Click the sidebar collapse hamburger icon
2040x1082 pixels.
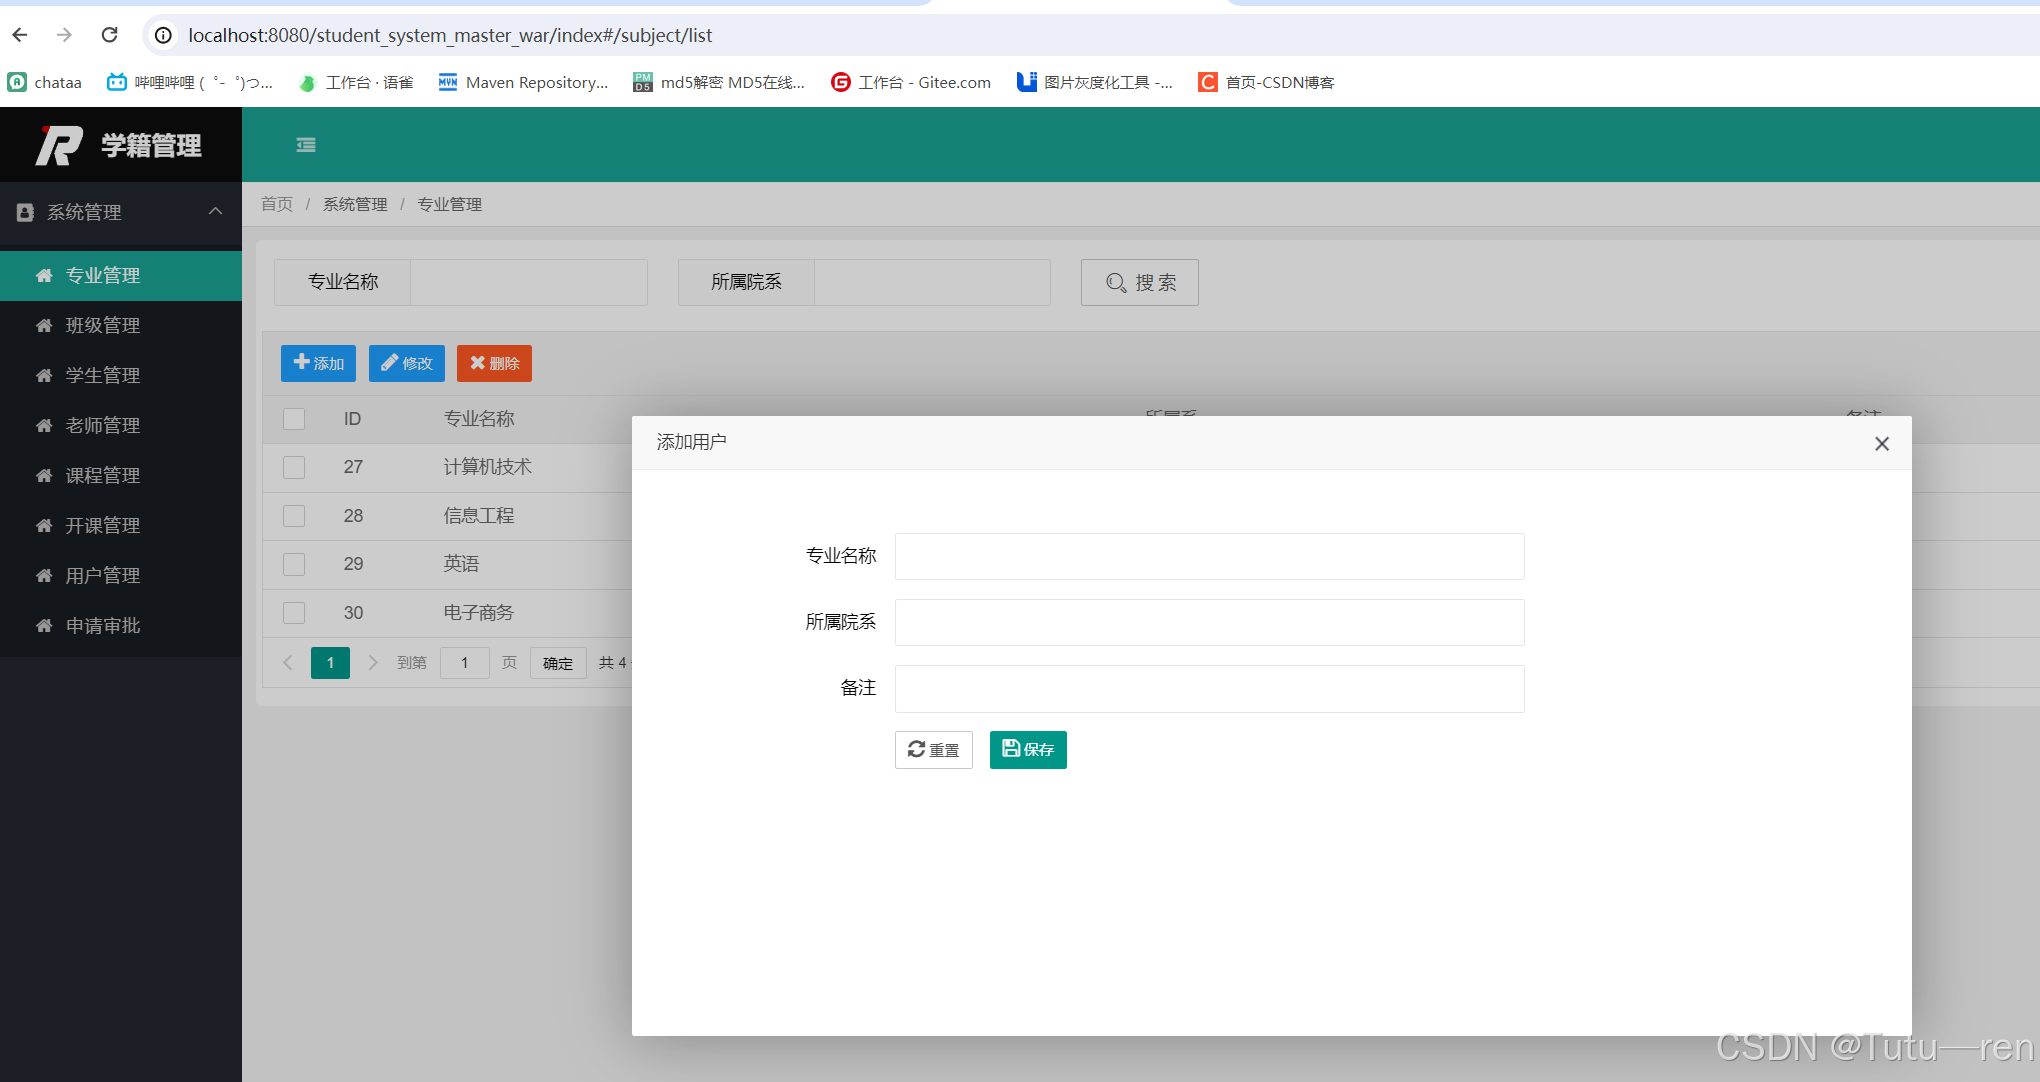306,145
